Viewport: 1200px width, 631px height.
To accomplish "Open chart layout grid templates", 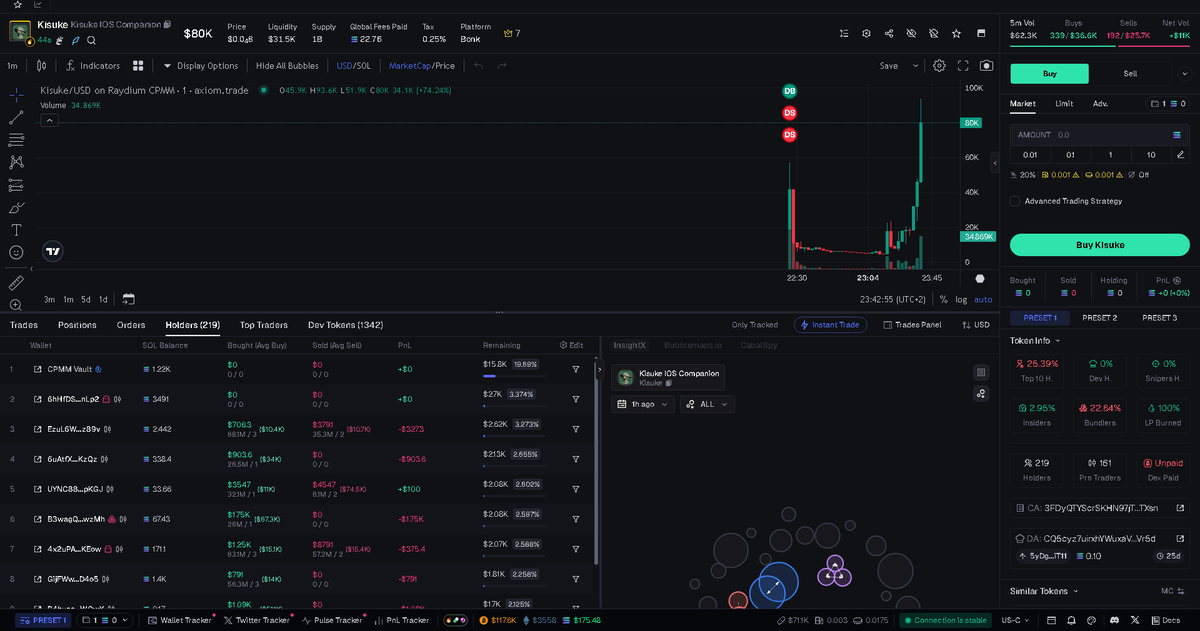I will [138, 66].
